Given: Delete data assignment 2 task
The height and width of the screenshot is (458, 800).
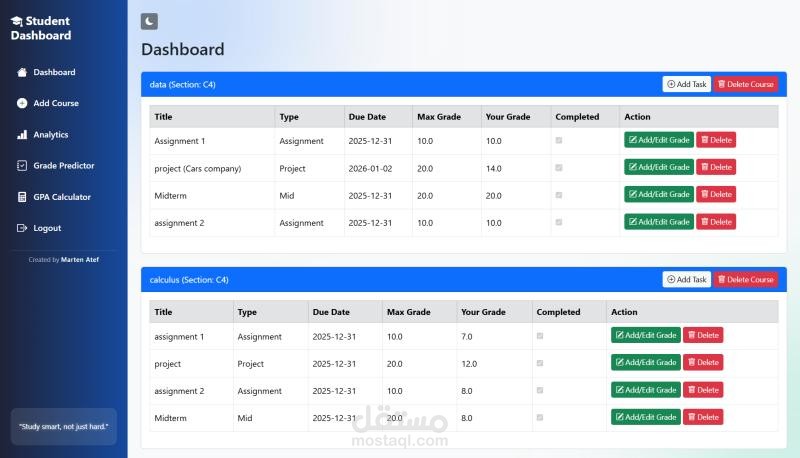Looking at the screenshot, I should [x=716, y=222].
